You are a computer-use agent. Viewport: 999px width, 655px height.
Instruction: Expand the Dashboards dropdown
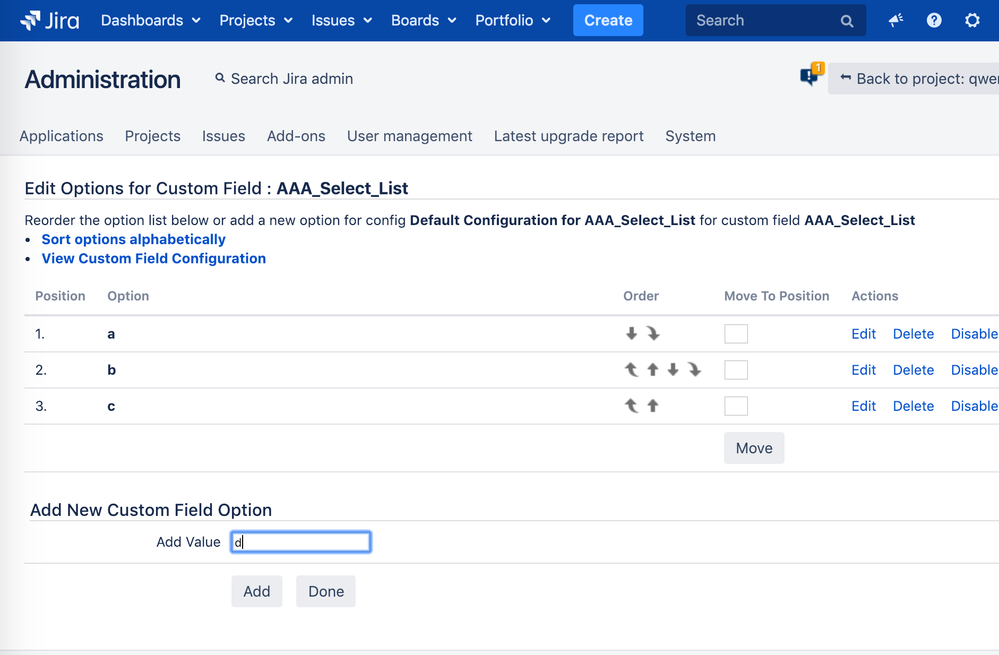pyautogui.click(x=151, y=20)
